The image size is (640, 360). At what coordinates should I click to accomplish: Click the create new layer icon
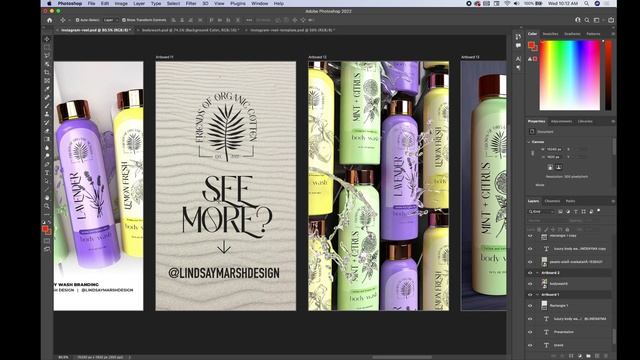click(x=597, y=356)
